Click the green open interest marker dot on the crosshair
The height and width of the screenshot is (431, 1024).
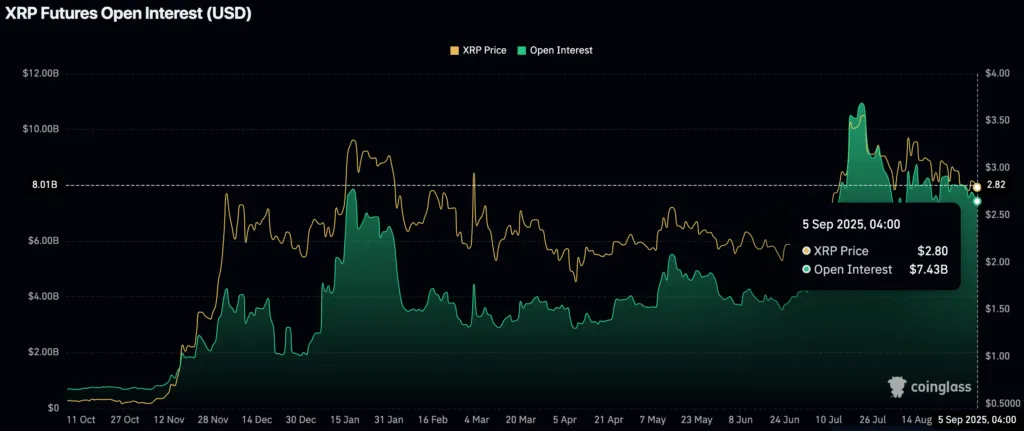tap(977, 201)
